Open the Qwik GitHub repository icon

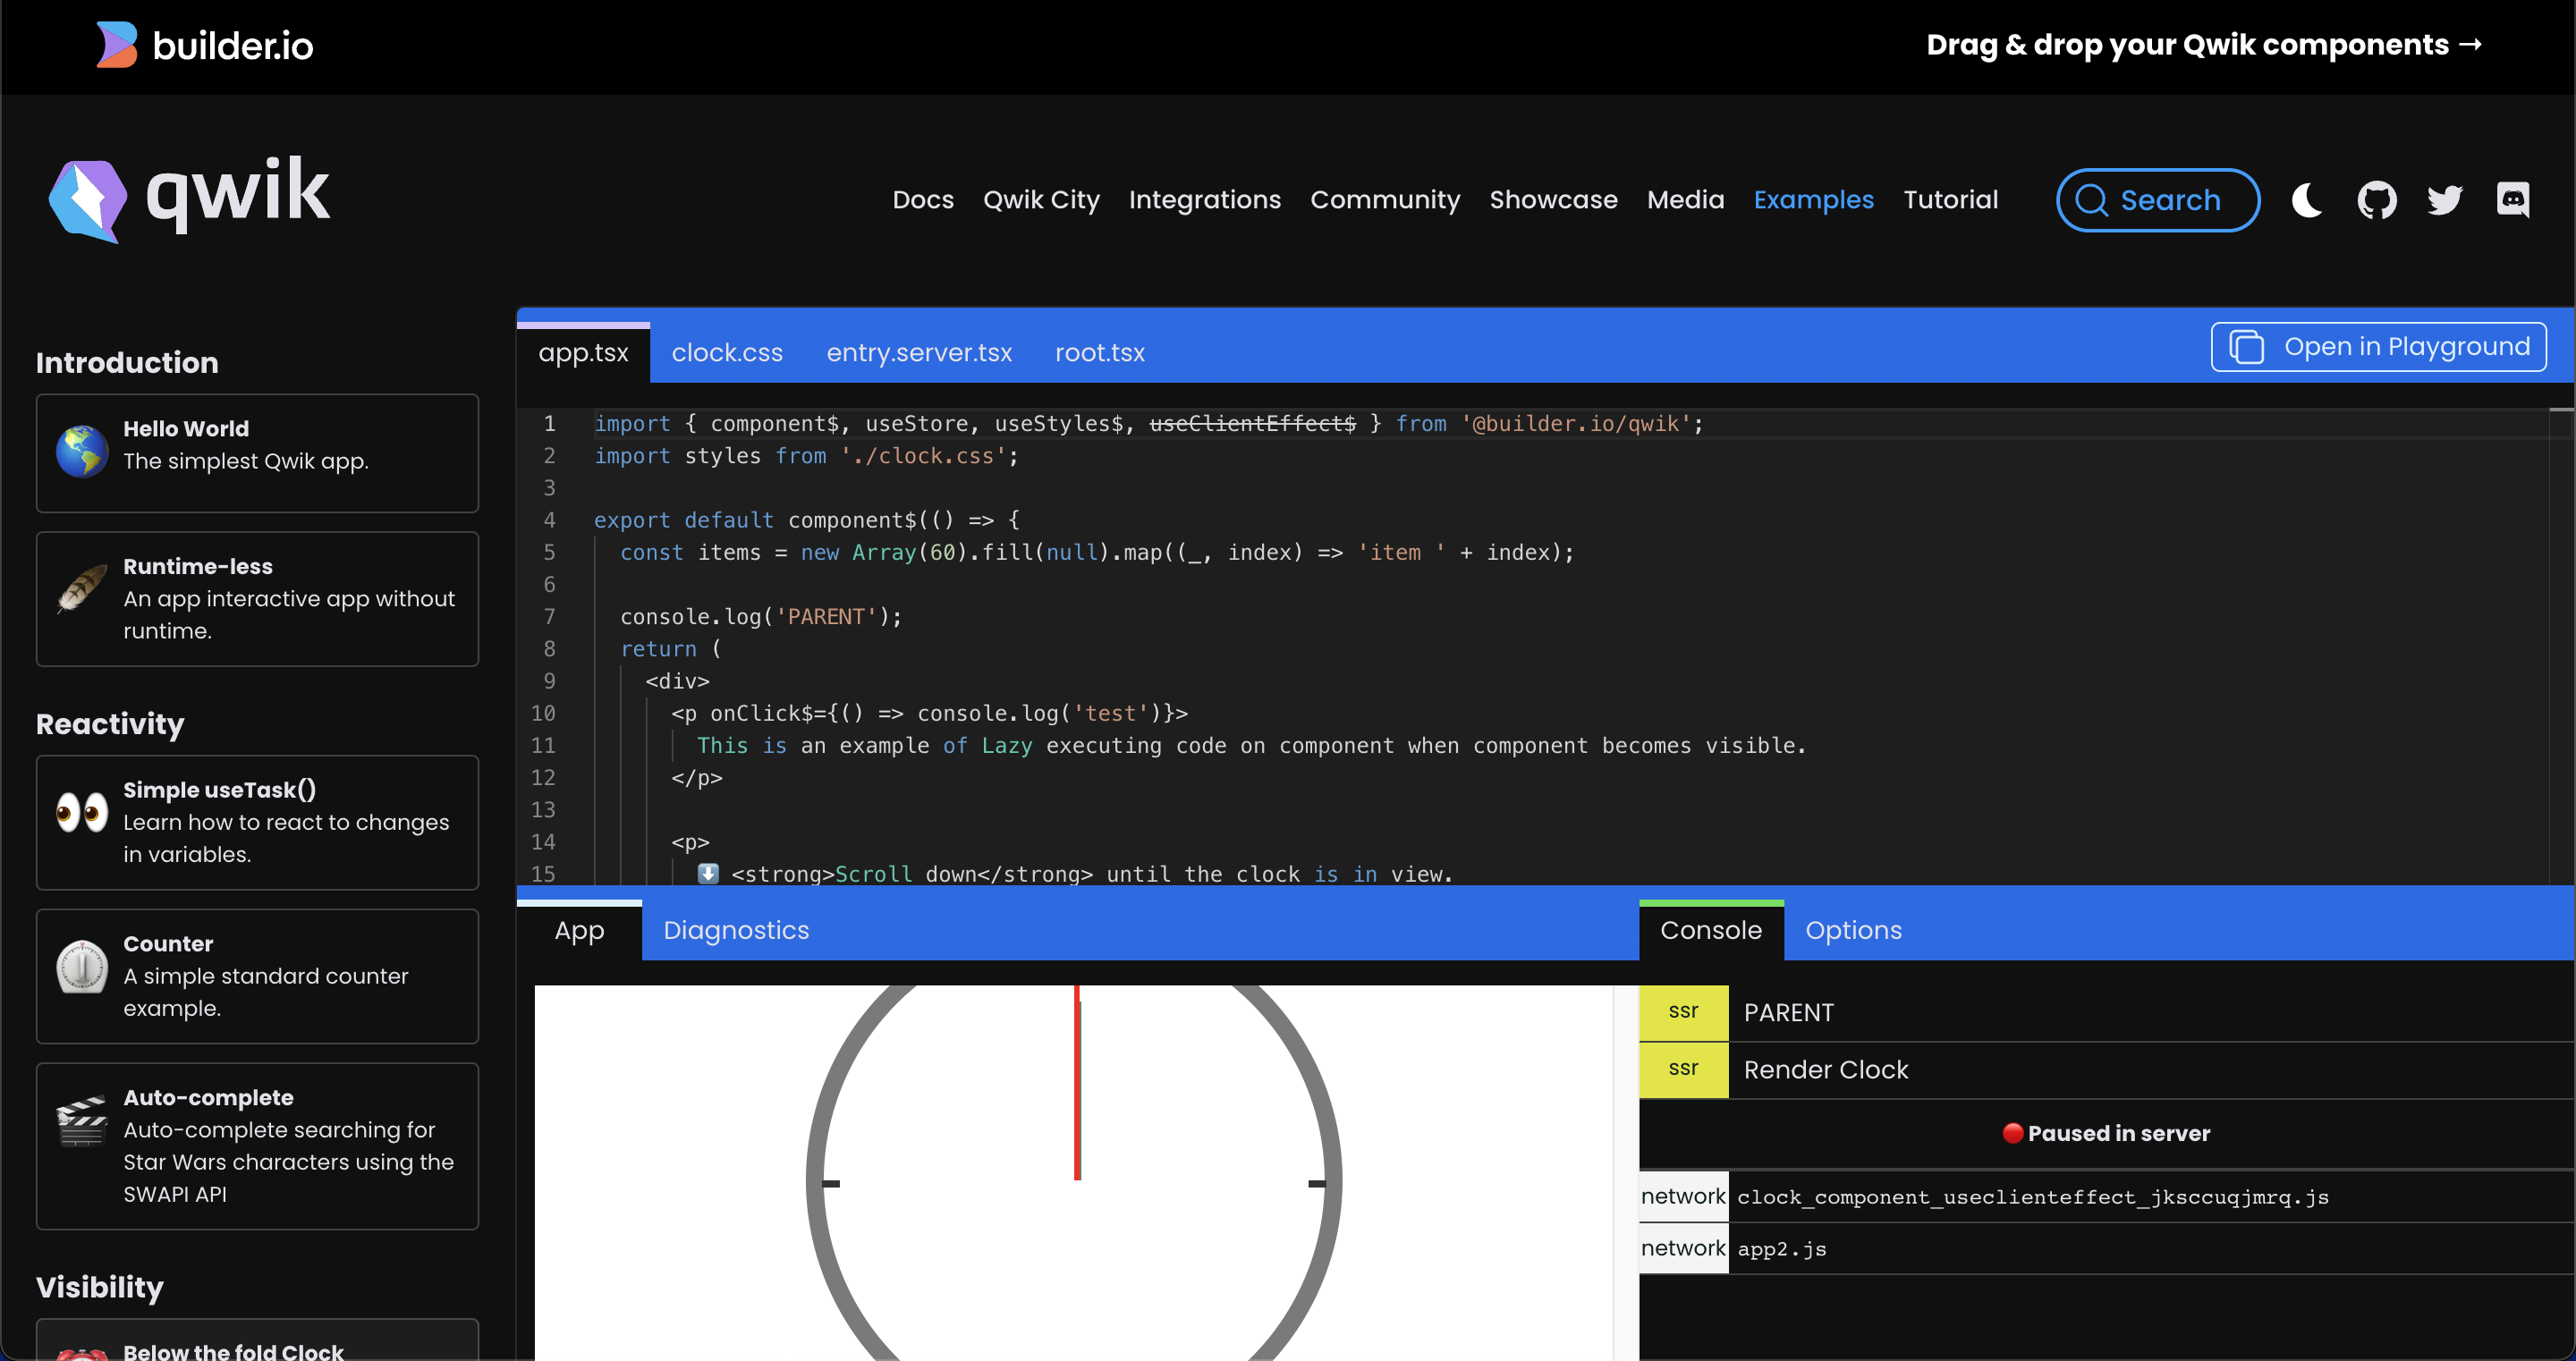point(2377,199)
